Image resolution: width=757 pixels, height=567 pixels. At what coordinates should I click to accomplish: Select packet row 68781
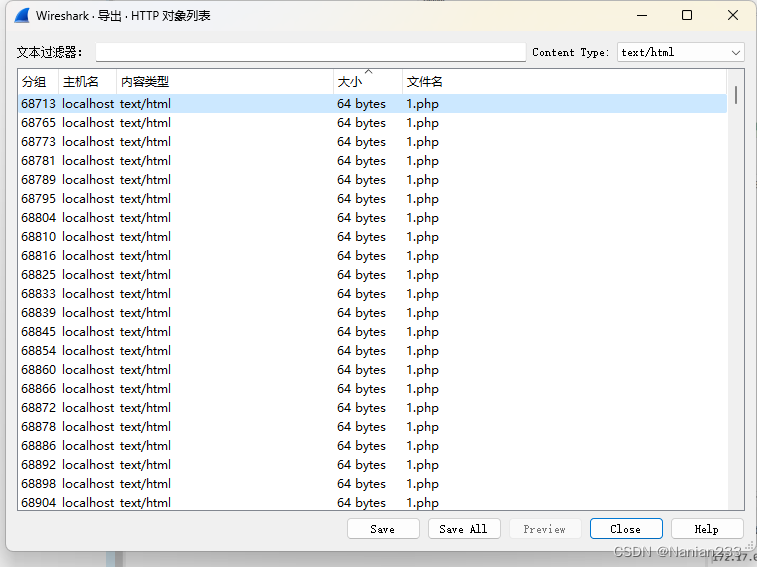coord(372,161)
